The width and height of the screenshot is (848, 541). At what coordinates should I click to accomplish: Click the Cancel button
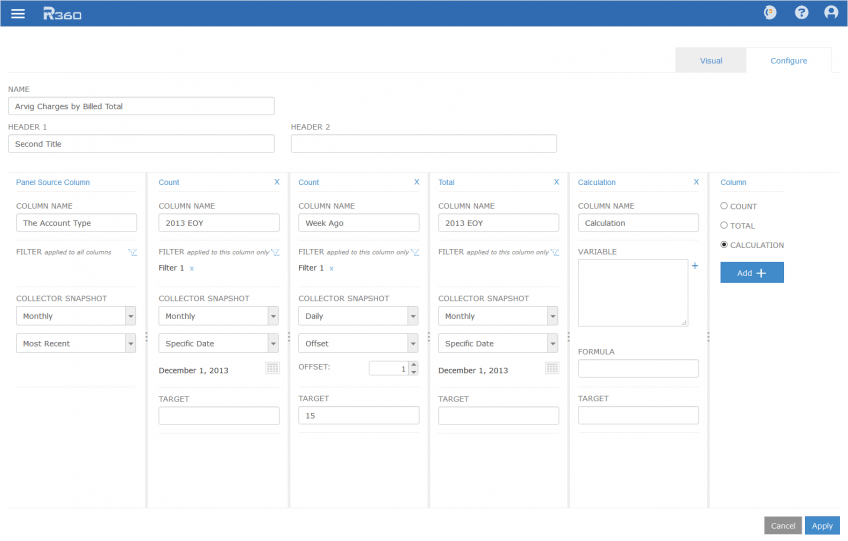point(783,525)
